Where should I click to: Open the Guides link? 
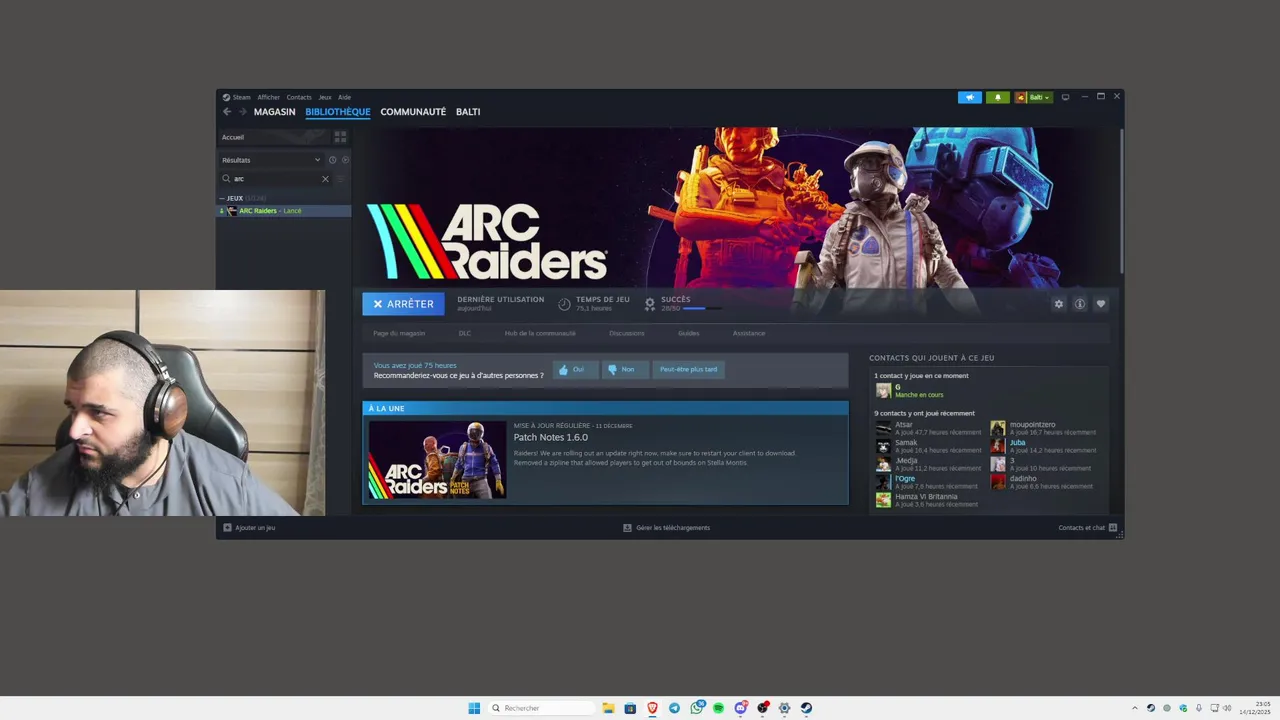(x=689, y=333)
